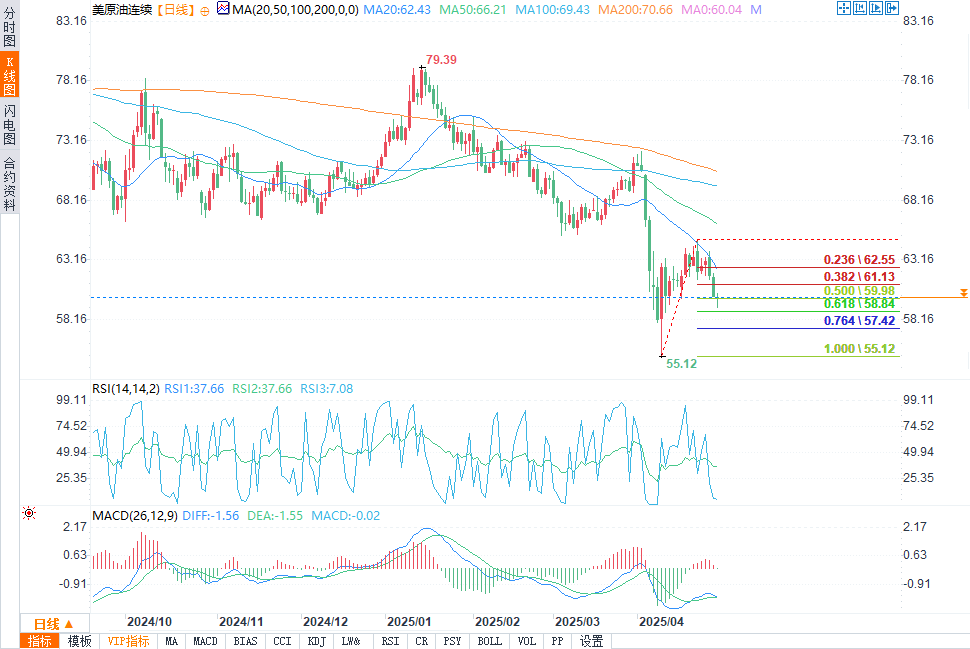Click the orange circled-plus icon by 日线
This screenshot has width=970, height=649.
[x=205, y=11]
